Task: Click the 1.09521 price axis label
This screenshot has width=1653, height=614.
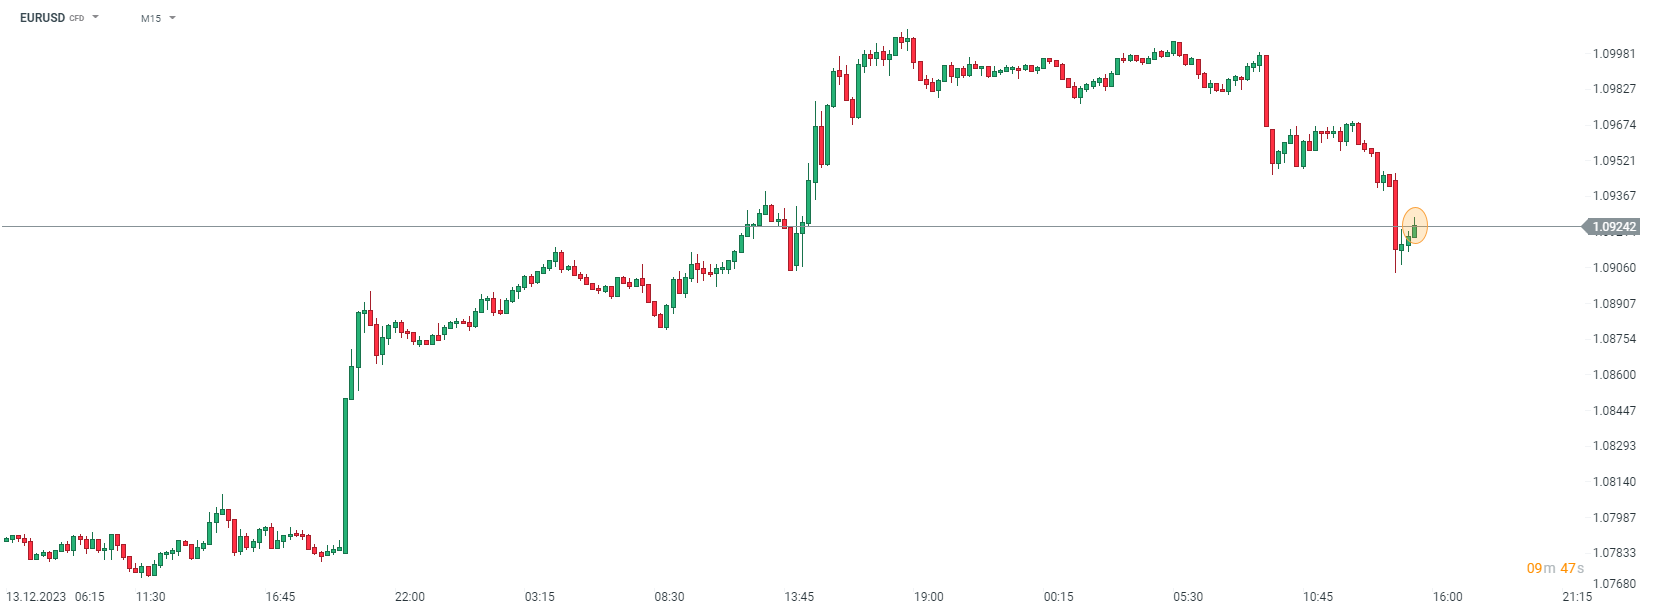Action: tap(1614, 161)
